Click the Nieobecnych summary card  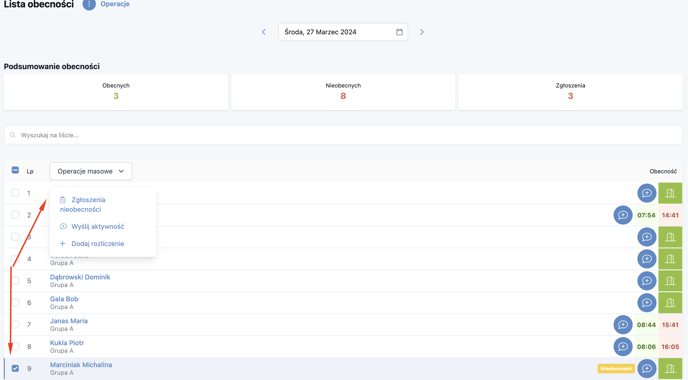(343, 92)
